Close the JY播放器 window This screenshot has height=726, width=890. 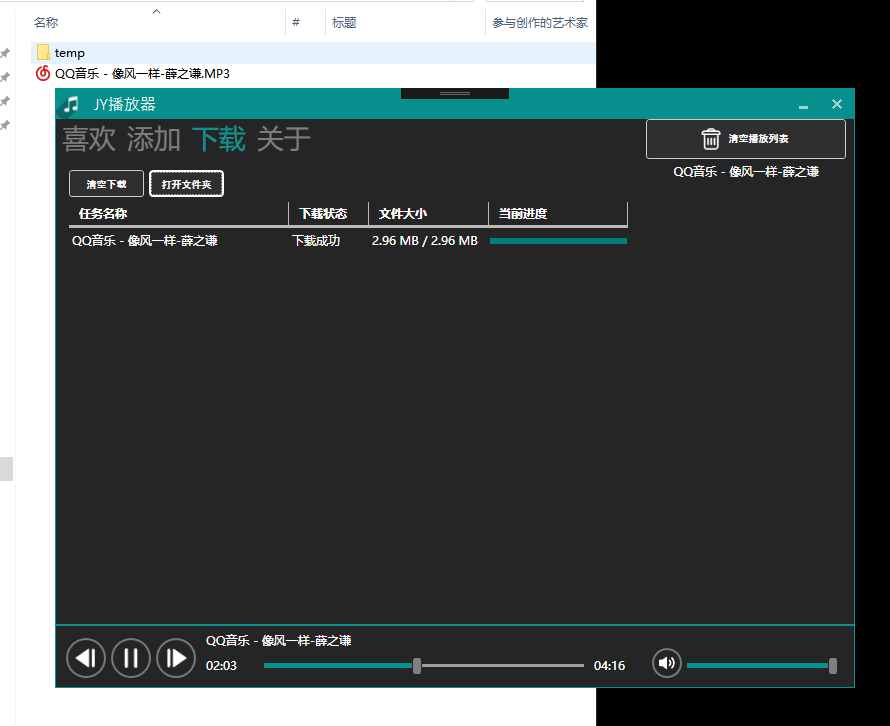[837, 104]
